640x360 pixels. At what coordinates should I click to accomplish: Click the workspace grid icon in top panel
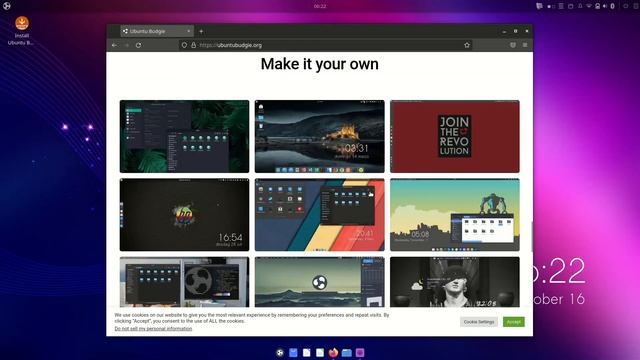pos(551,6)
